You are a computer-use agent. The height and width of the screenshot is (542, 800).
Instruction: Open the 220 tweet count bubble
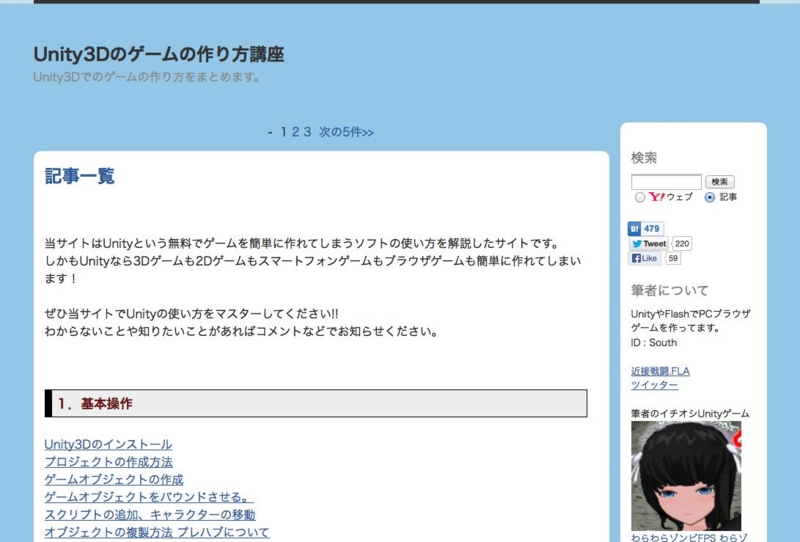[x=682, y=243]
